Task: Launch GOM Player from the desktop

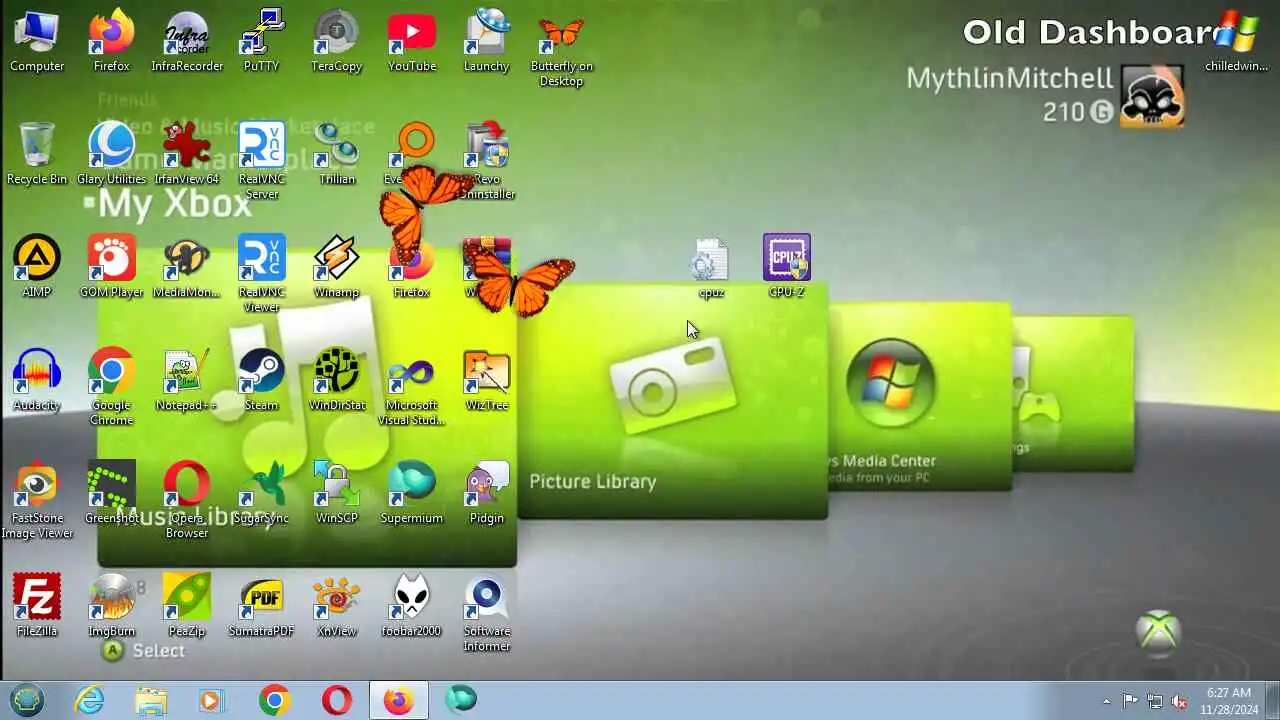Action: point(112,268)
